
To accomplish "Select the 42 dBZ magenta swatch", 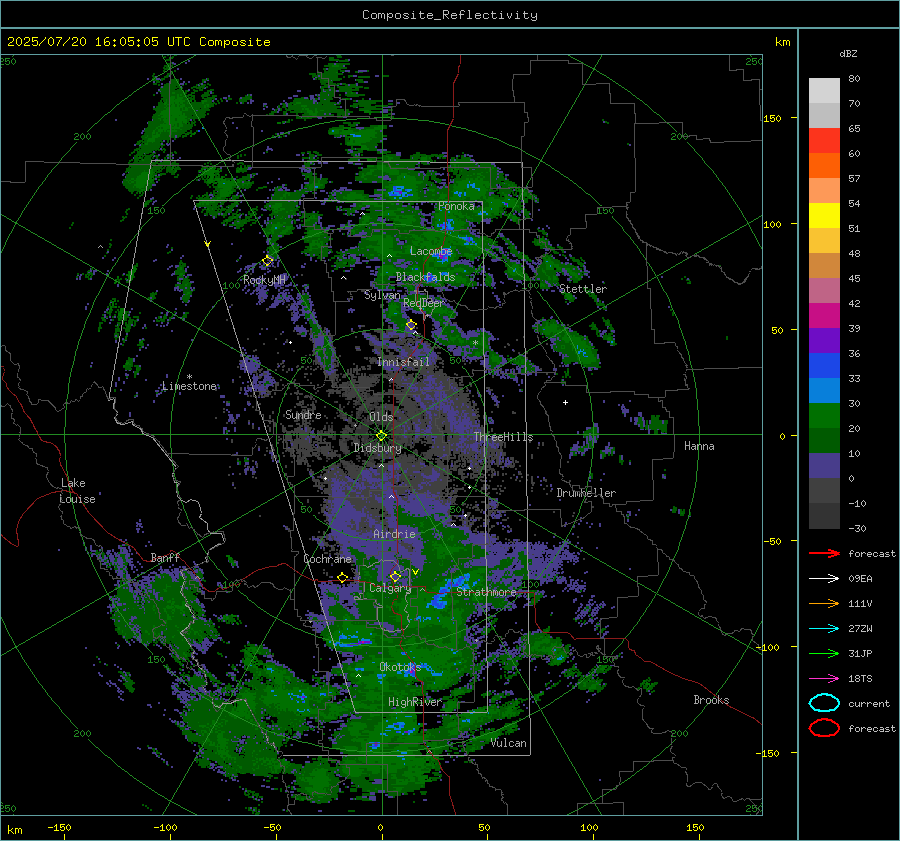I will click(824, 315).
